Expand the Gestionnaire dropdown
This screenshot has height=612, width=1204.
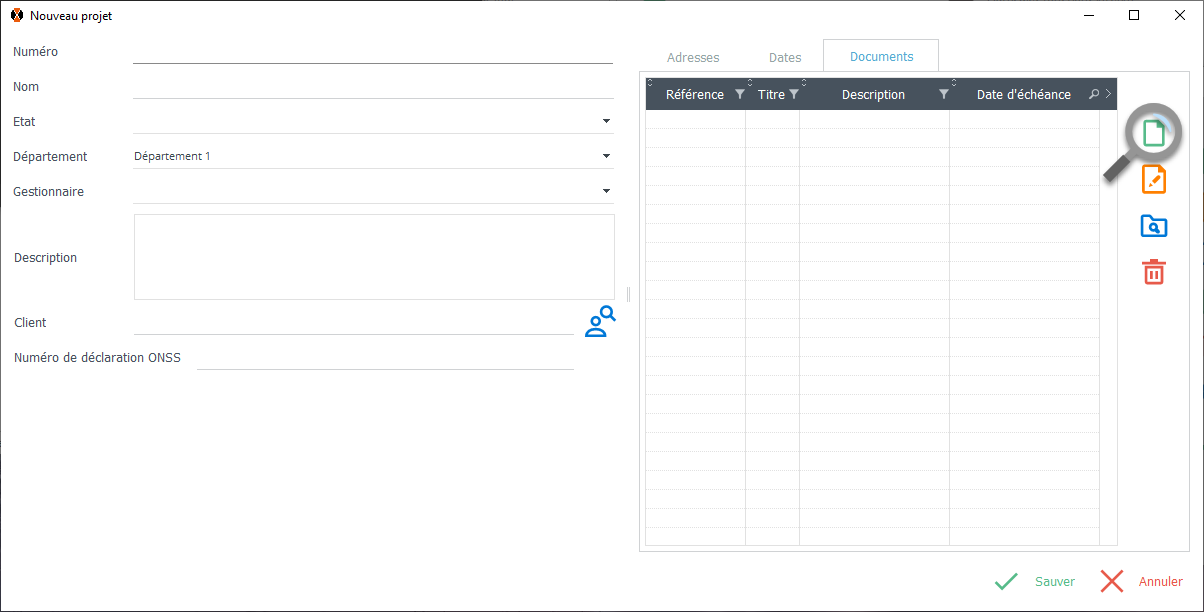606,191
